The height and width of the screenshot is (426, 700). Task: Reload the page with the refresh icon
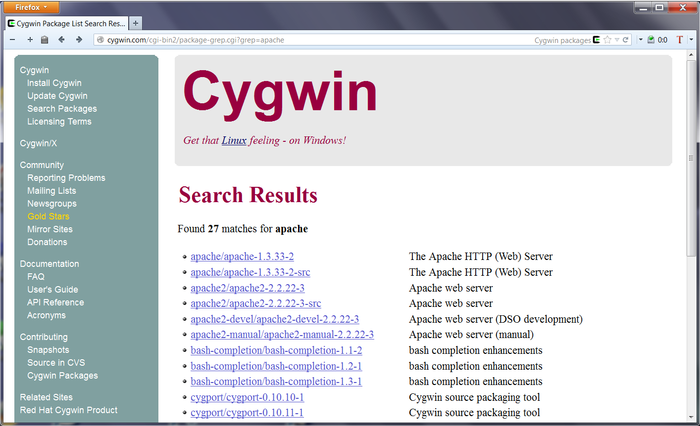(625, 40)
